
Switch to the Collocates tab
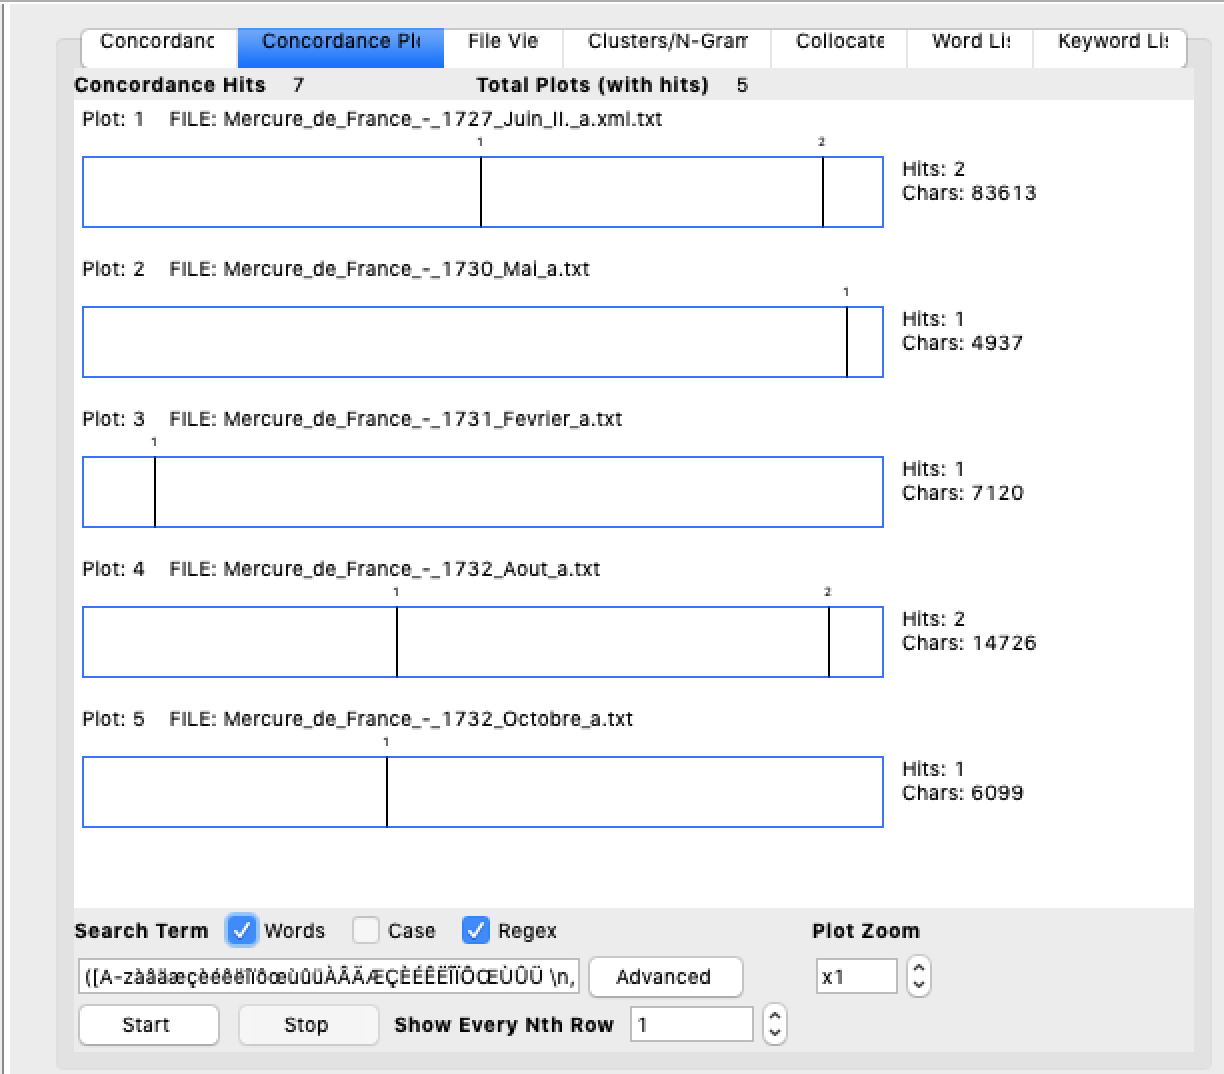tap(840, 42)
